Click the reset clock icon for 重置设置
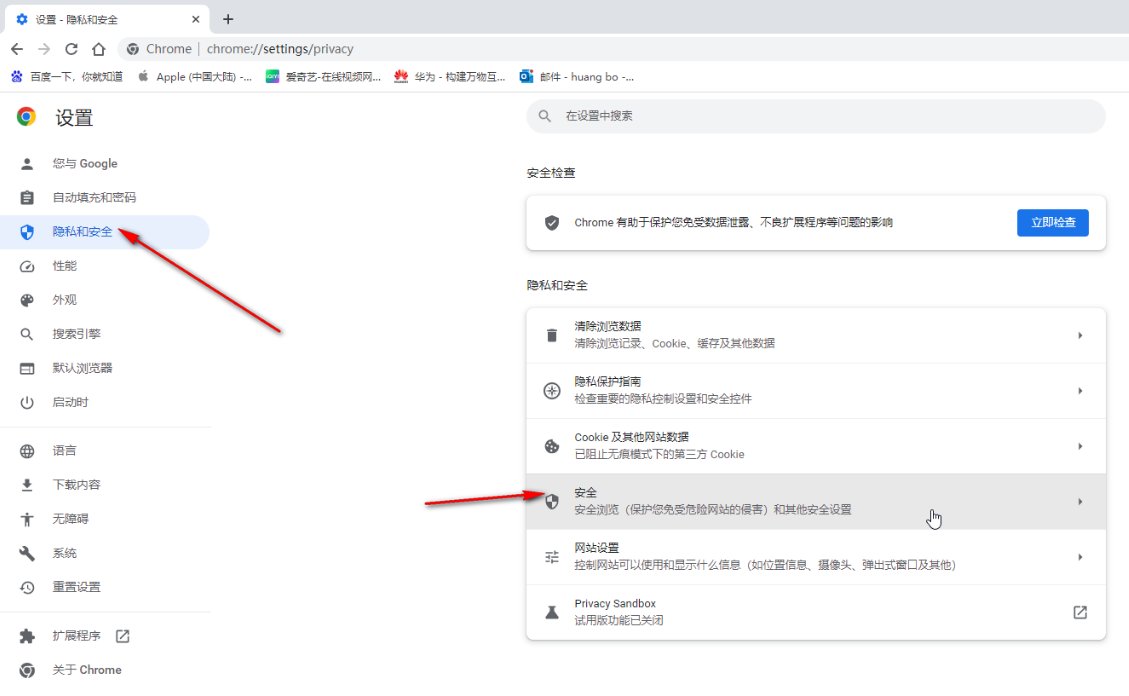 point(27,587)
